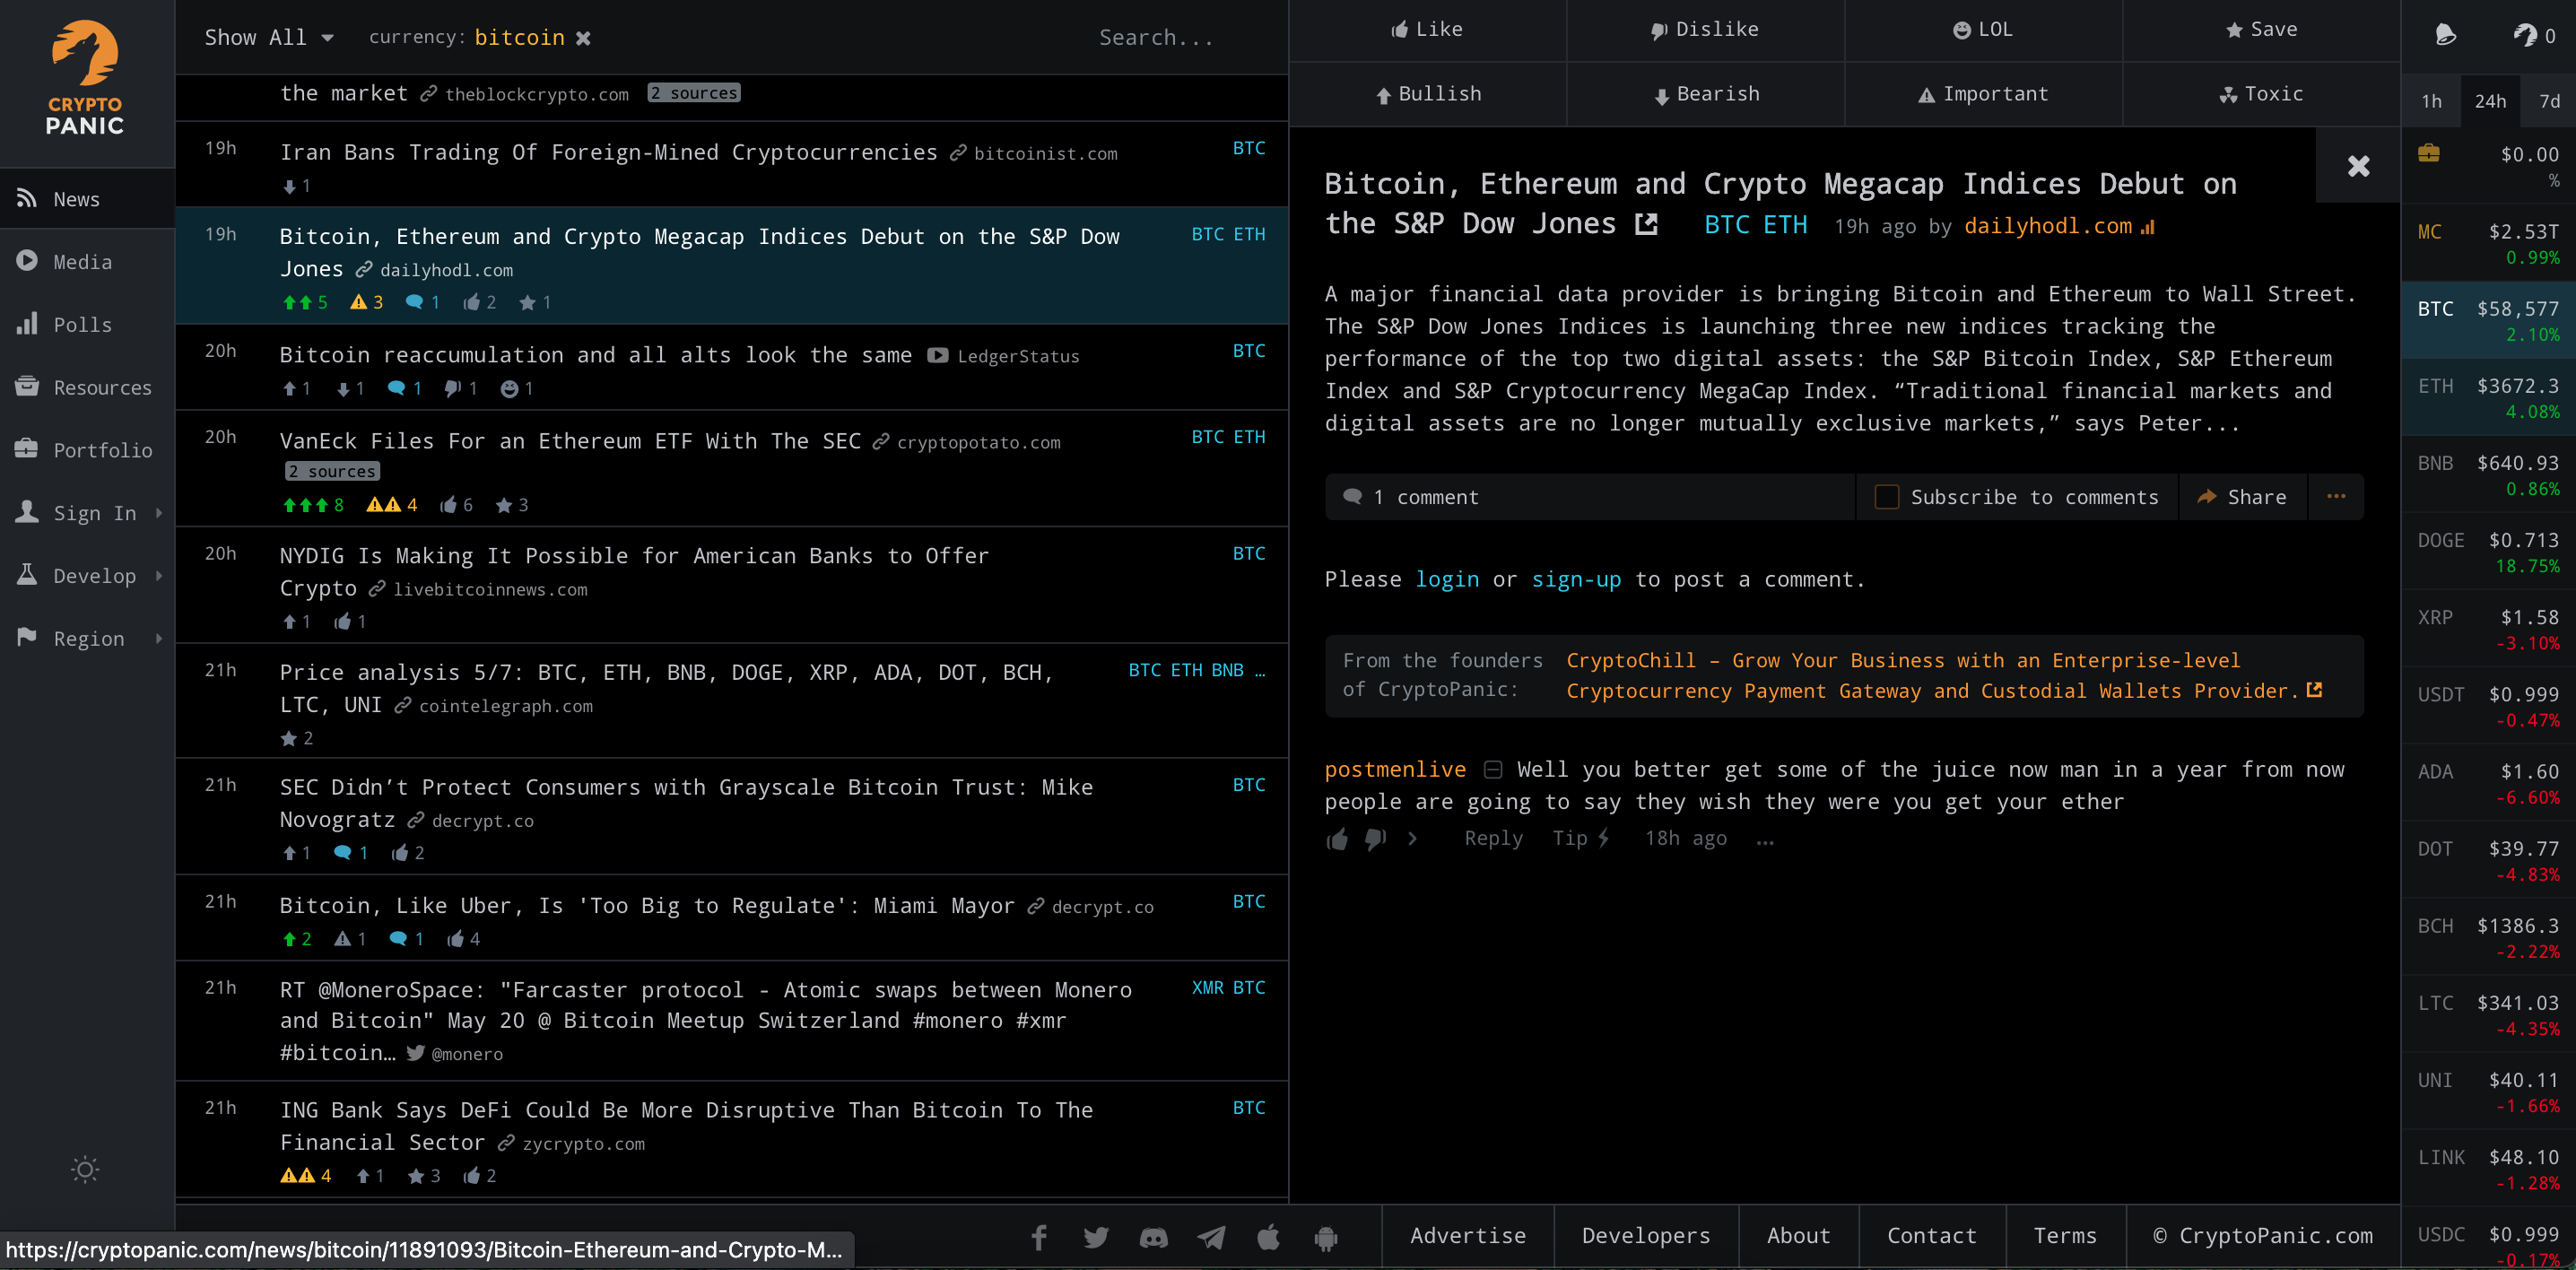Switch ticker to 7d tab
2576x1270 pixels.
tap(2549, 101)
